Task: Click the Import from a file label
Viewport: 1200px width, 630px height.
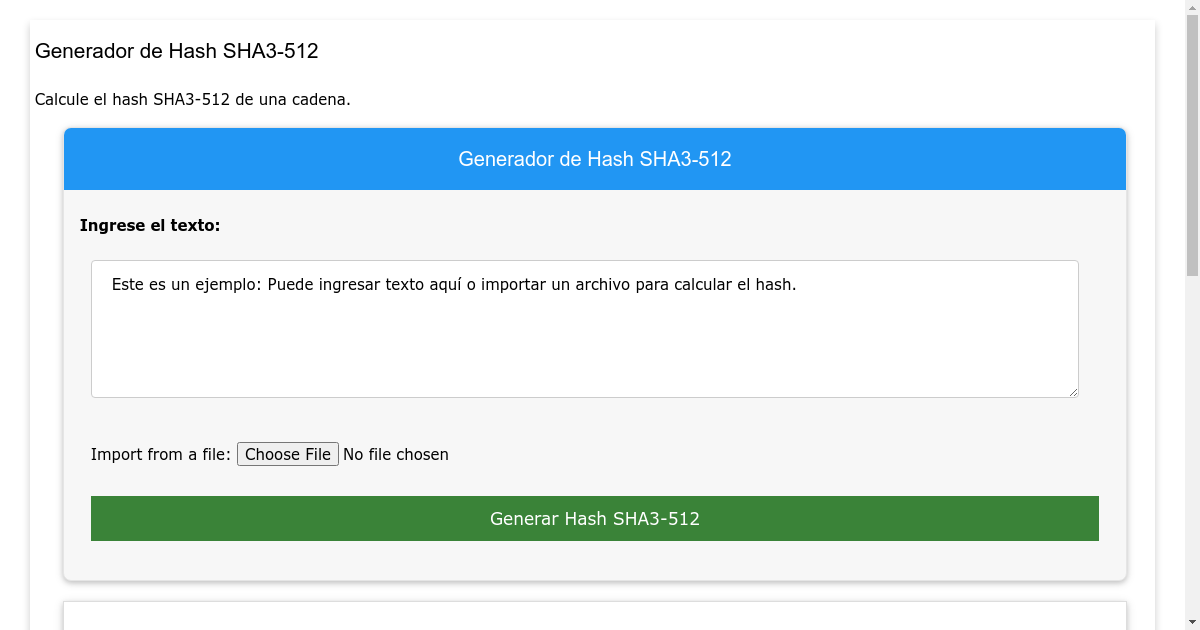Action: pyautogui.click(x=160, y=454)
